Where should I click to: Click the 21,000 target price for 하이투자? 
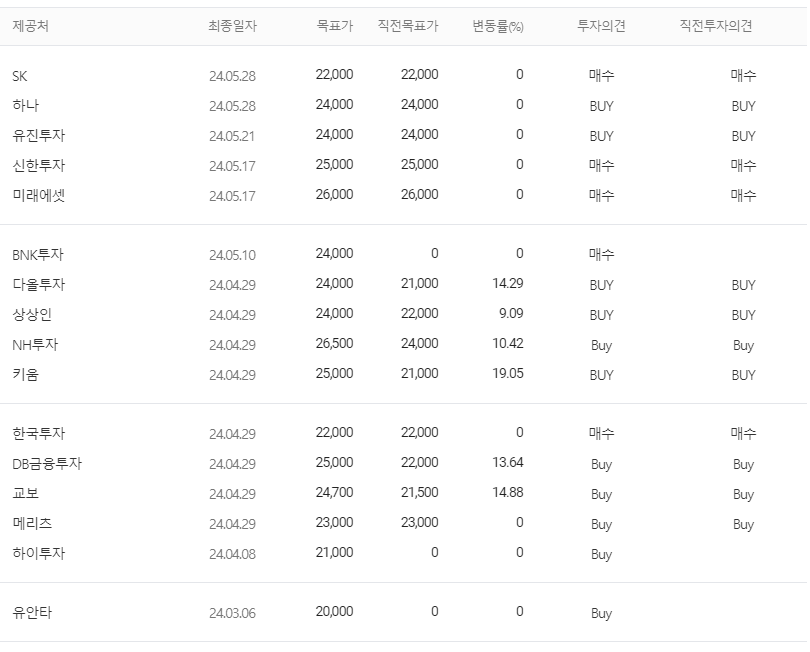point(334,552)
